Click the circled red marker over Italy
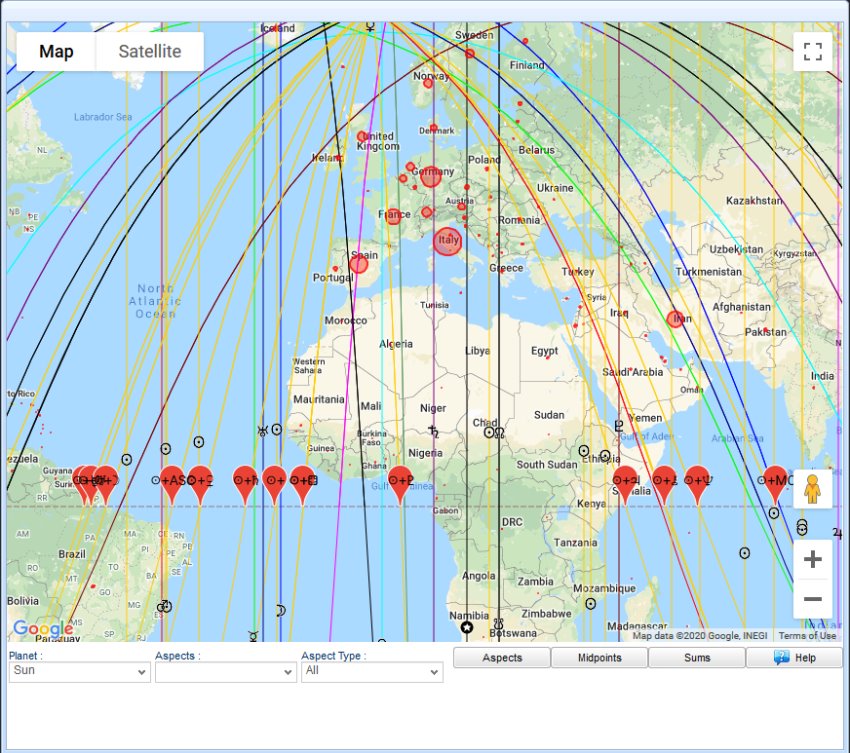850x753 pixels. click(x=446, y=241)
